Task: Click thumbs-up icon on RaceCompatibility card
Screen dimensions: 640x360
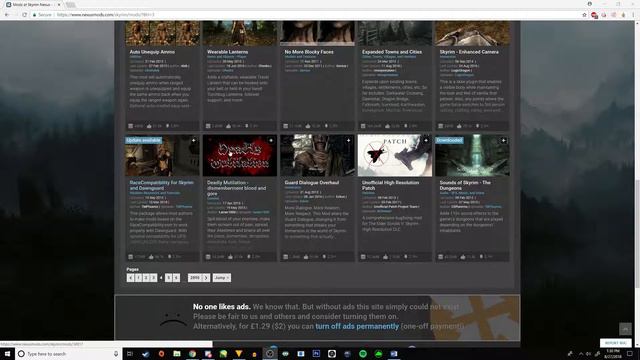Action: [x=151, y=257]
